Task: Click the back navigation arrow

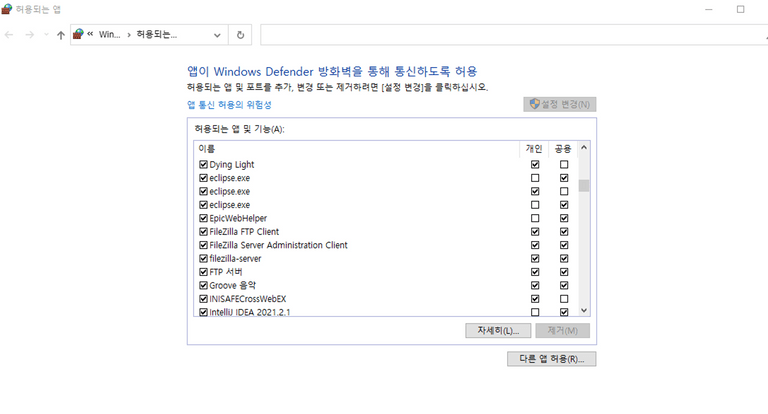Action: [10, 35]
